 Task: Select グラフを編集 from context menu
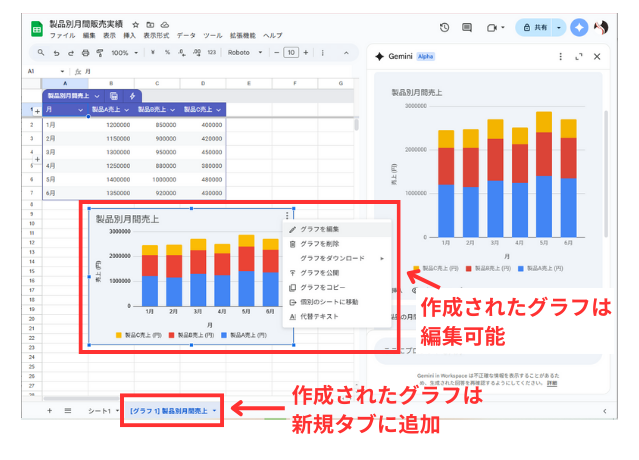[319, 230]
